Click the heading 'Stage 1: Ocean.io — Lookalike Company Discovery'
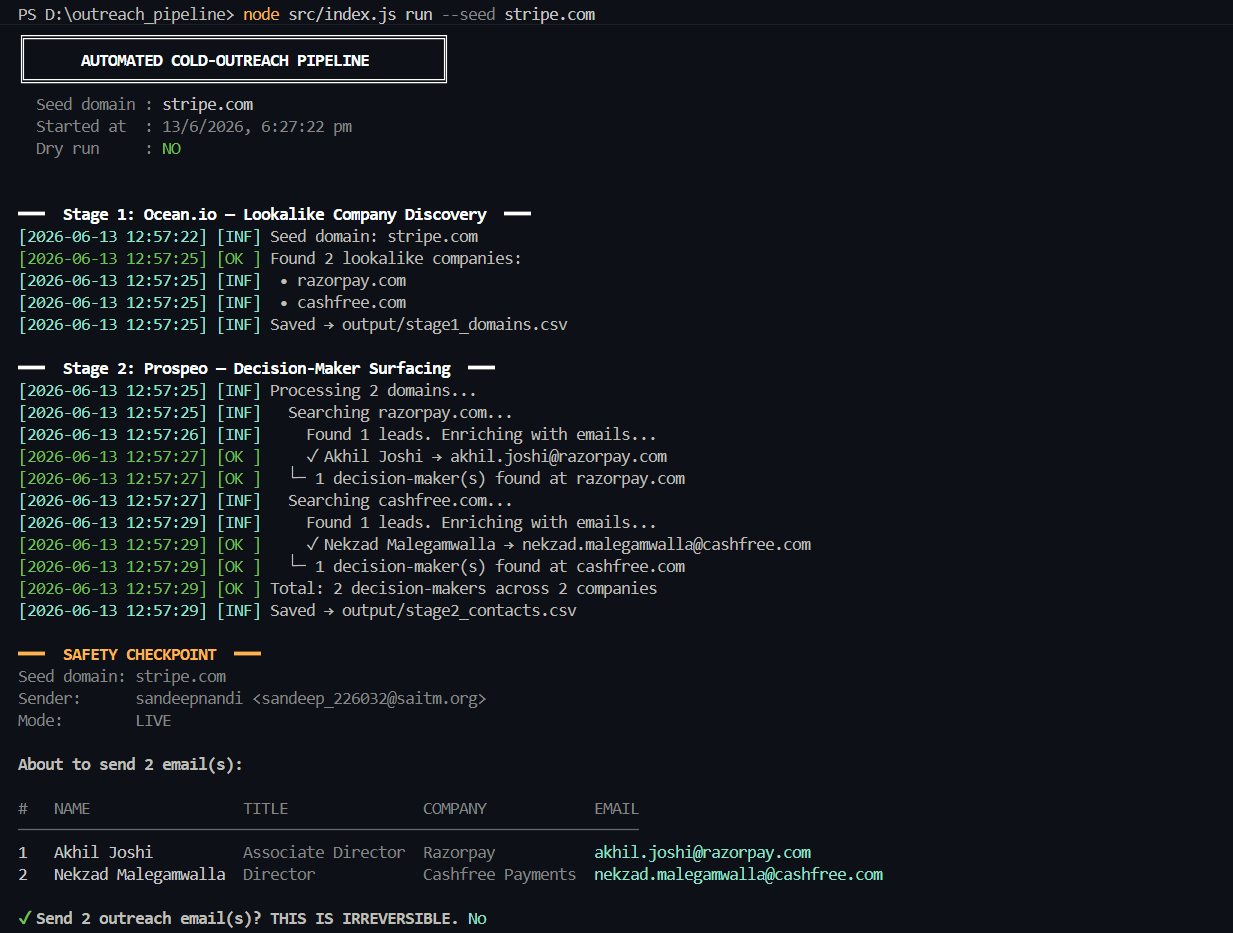This screenshot has height=933, width=1233. (x=275, y=214)
